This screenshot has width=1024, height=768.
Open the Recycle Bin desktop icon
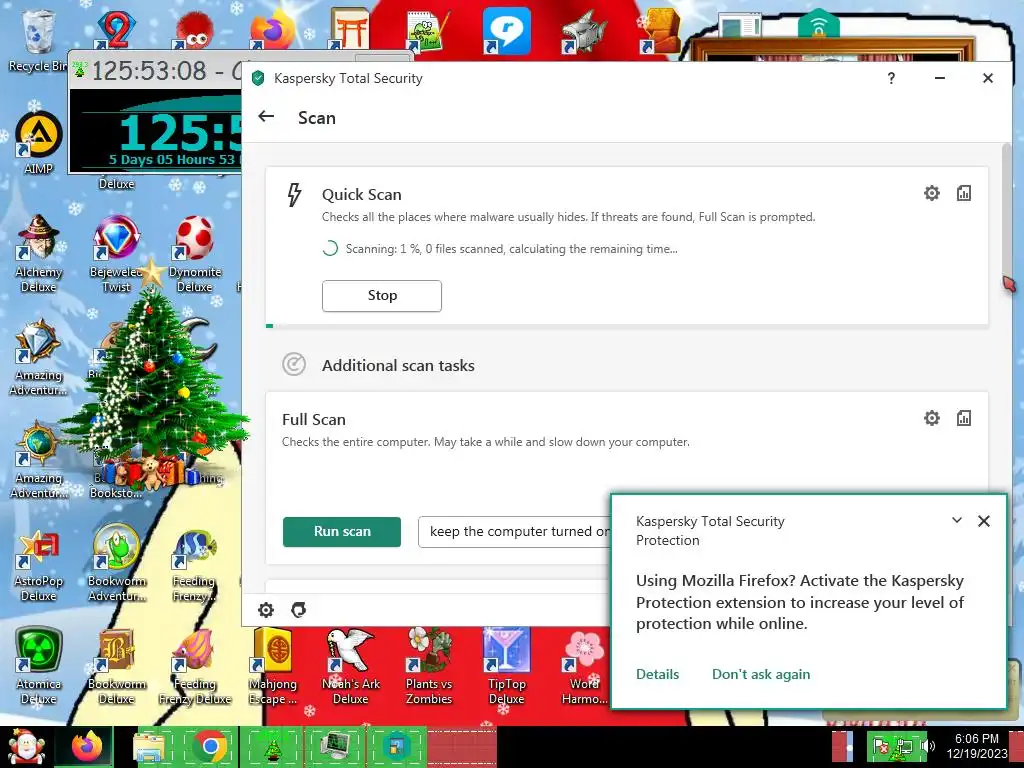[x=37, y=40]
